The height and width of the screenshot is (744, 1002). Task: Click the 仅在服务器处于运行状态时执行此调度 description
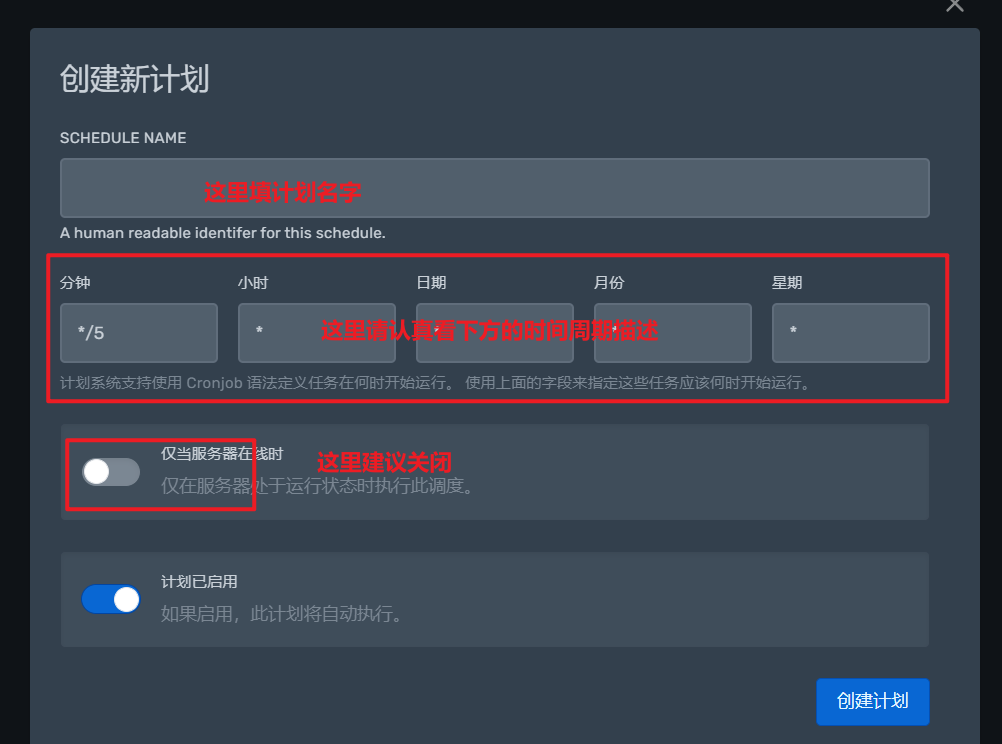click(x=317, y=486)
